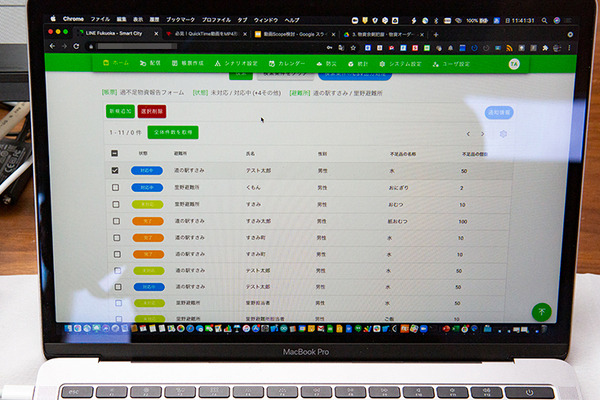Check the checkbox for the くもん row
The width and height of the screenshot is (600, 400).
coord(114,188)
